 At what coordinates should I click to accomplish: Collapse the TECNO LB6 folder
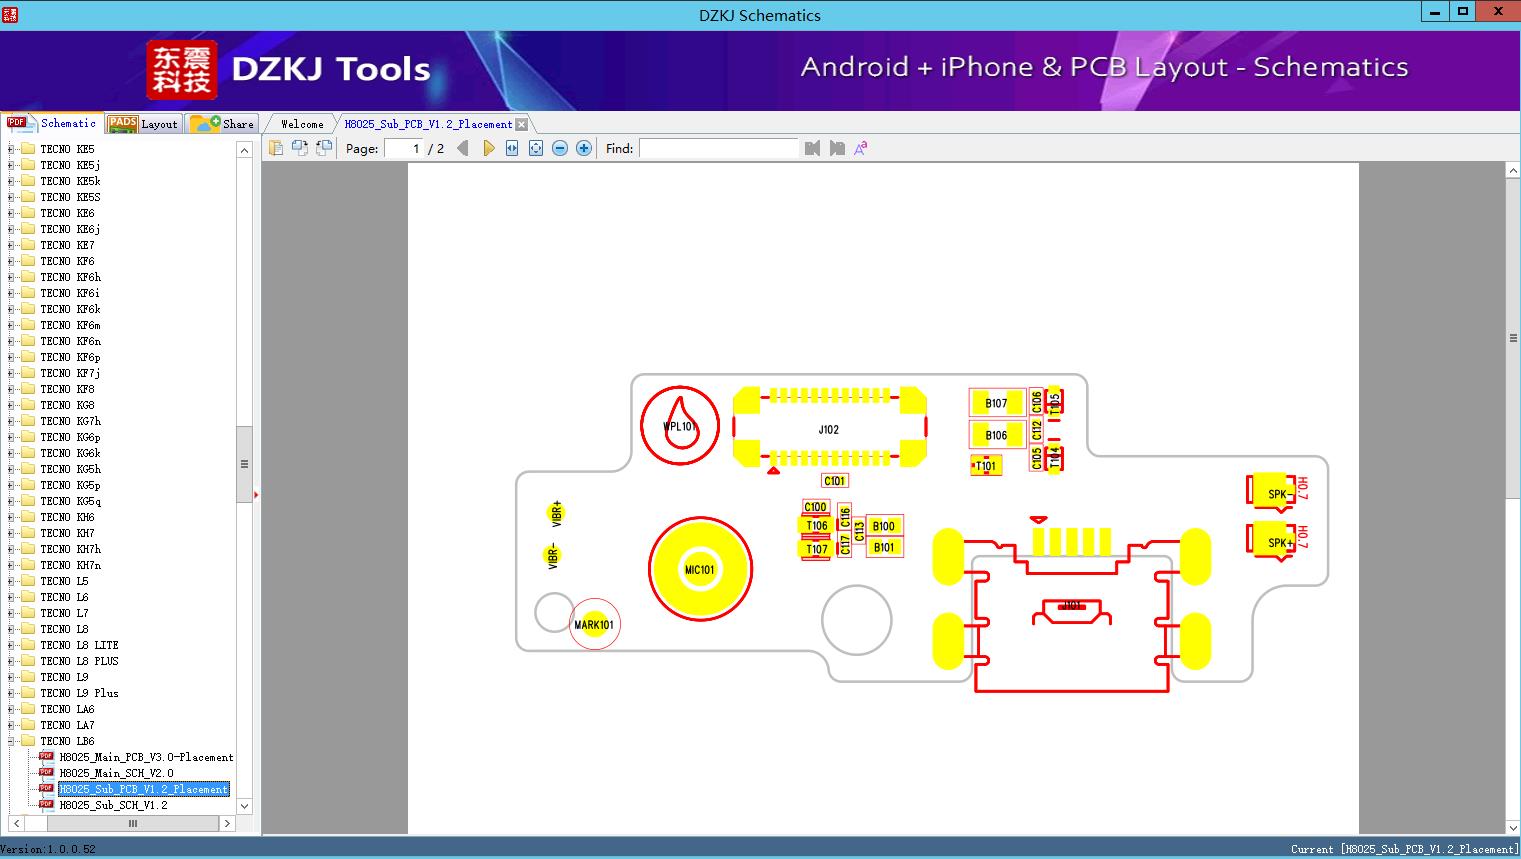pos(11,741)
